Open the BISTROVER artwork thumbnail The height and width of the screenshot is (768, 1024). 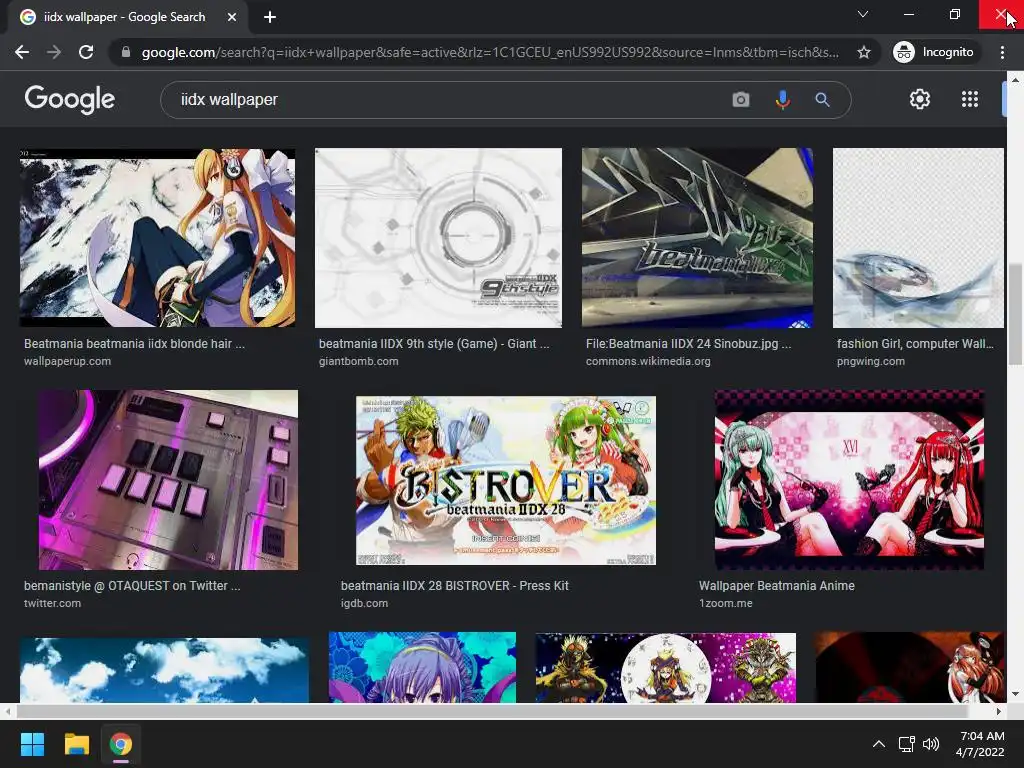[505, 481]
